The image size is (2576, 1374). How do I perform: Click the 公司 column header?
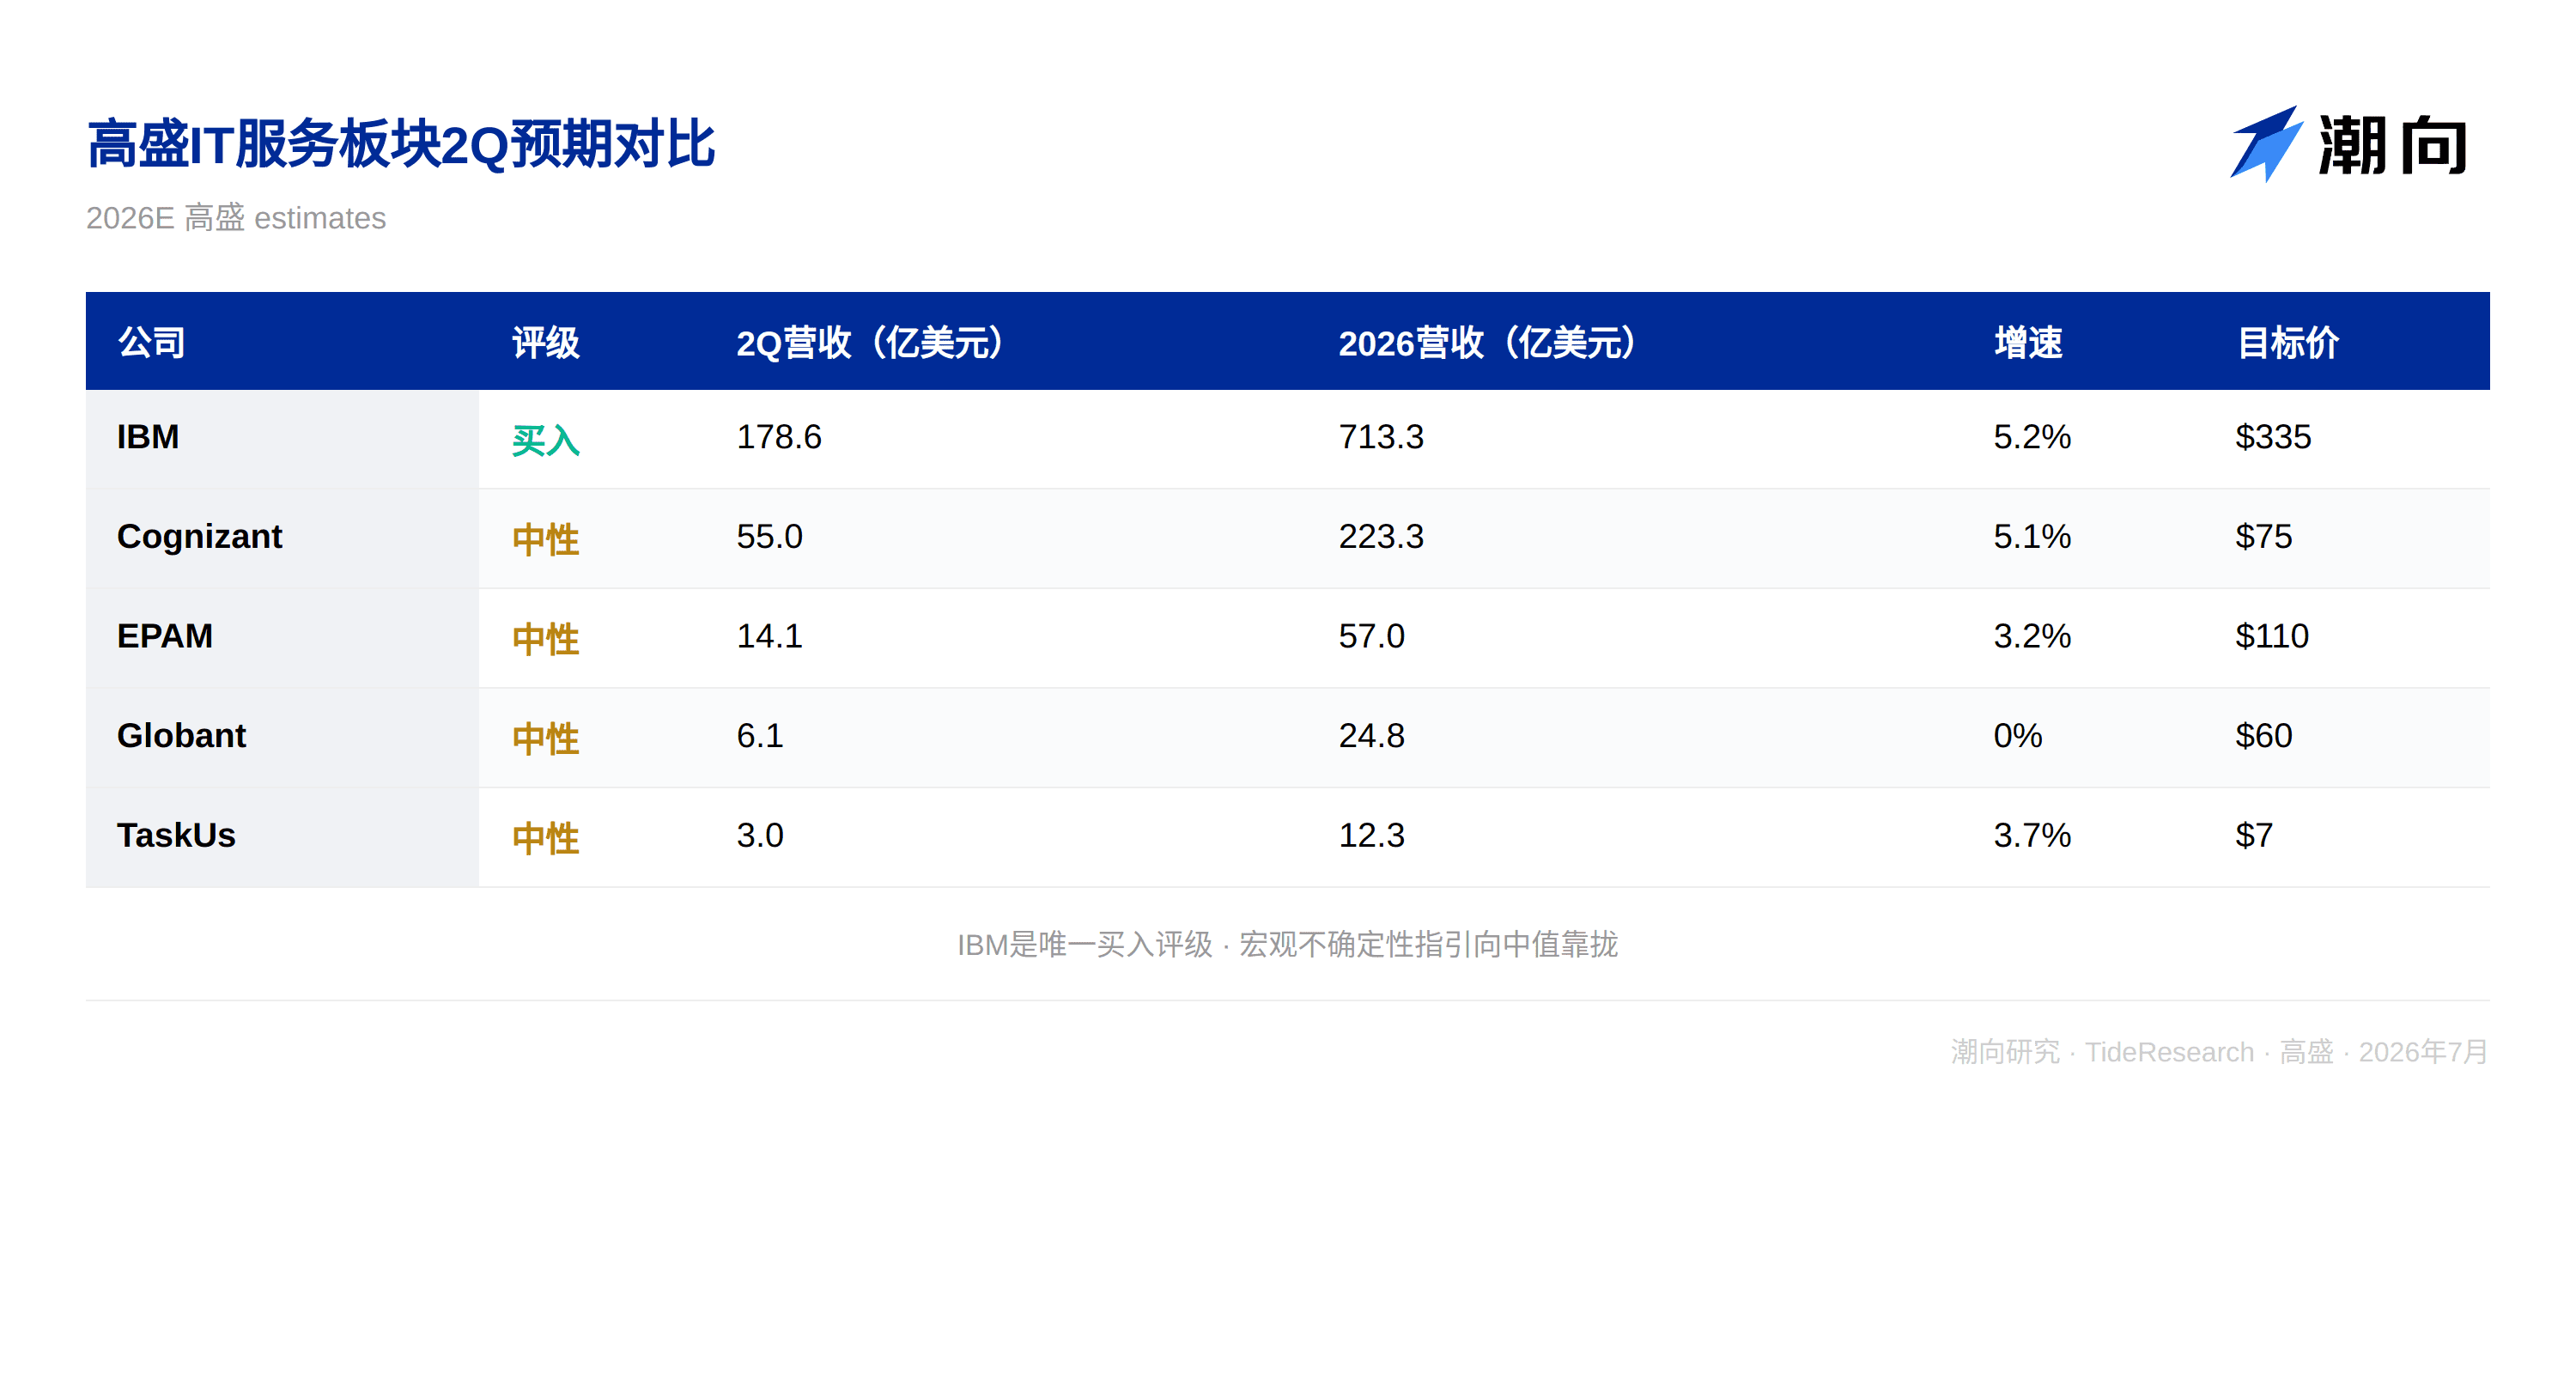(152, 342)
